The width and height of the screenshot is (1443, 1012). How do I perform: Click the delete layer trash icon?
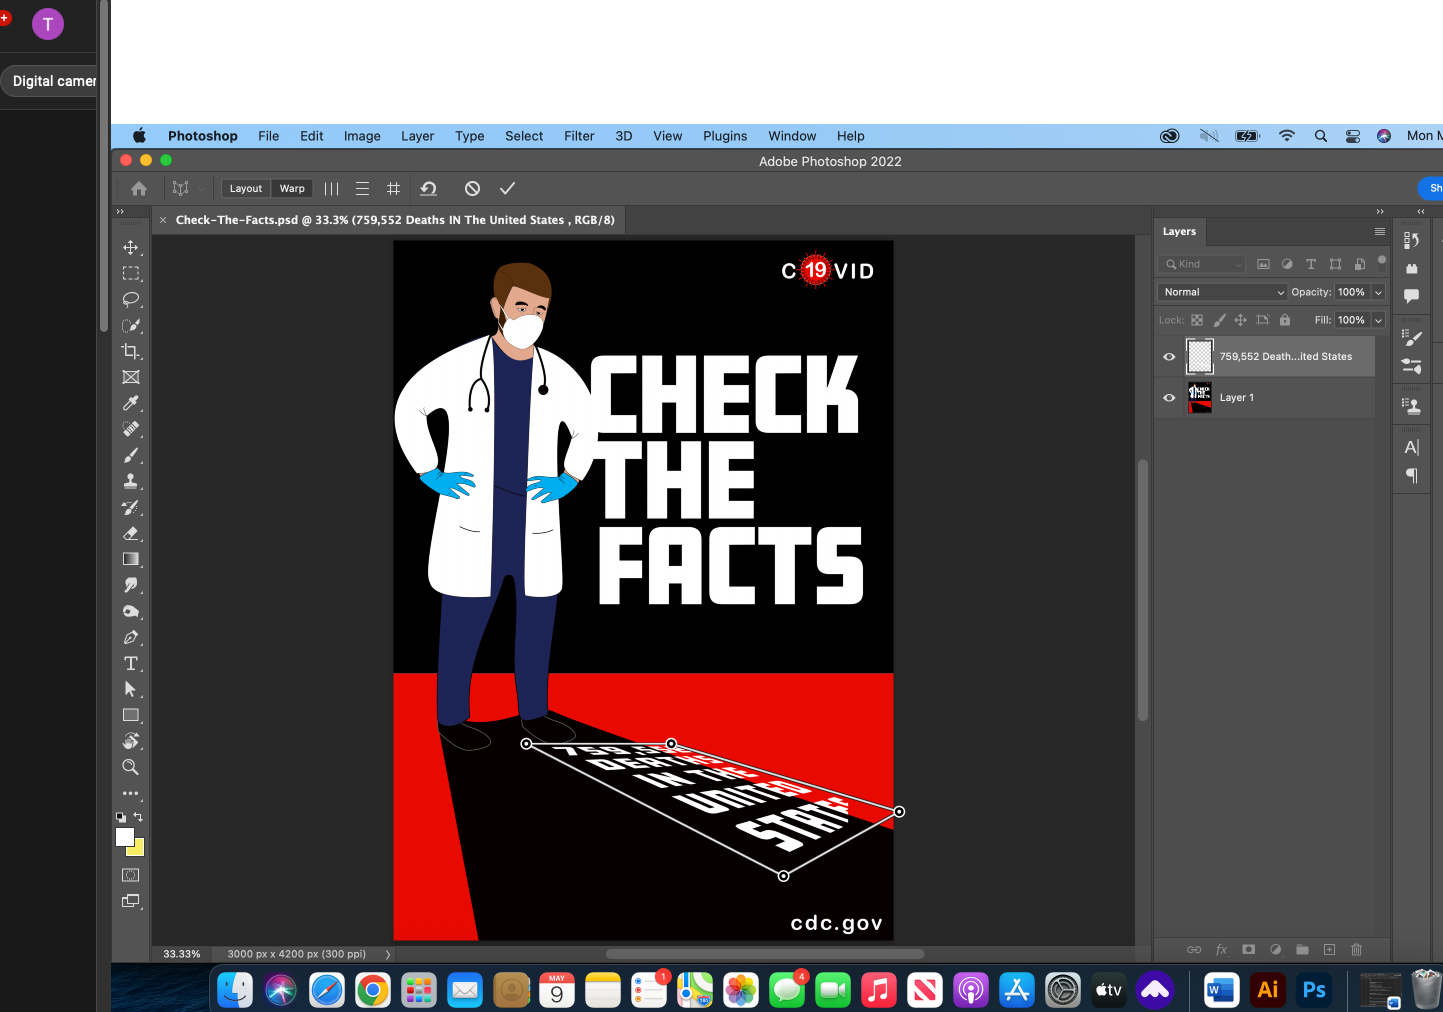[x=1356, y=949]
